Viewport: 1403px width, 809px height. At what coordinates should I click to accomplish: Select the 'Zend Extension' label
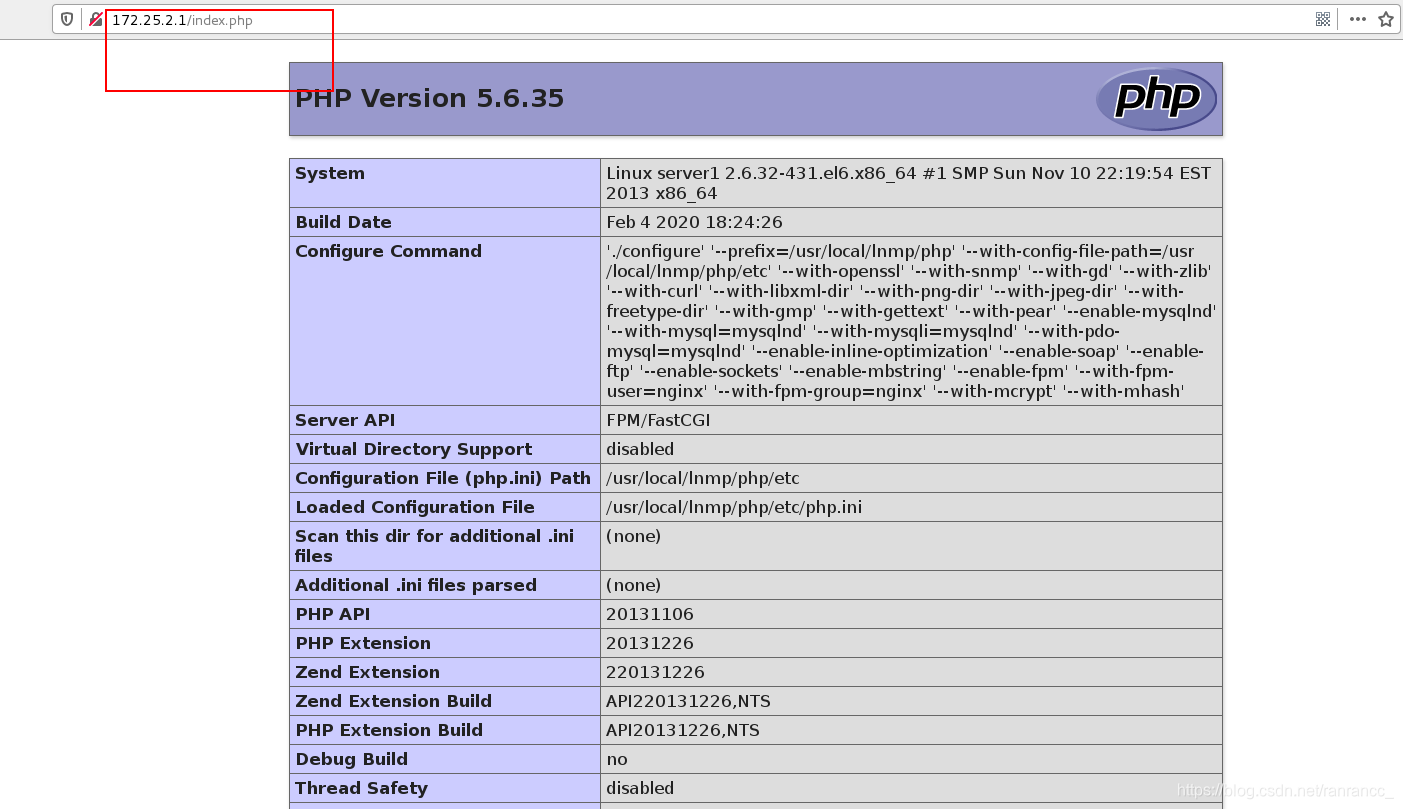[367, 672]
